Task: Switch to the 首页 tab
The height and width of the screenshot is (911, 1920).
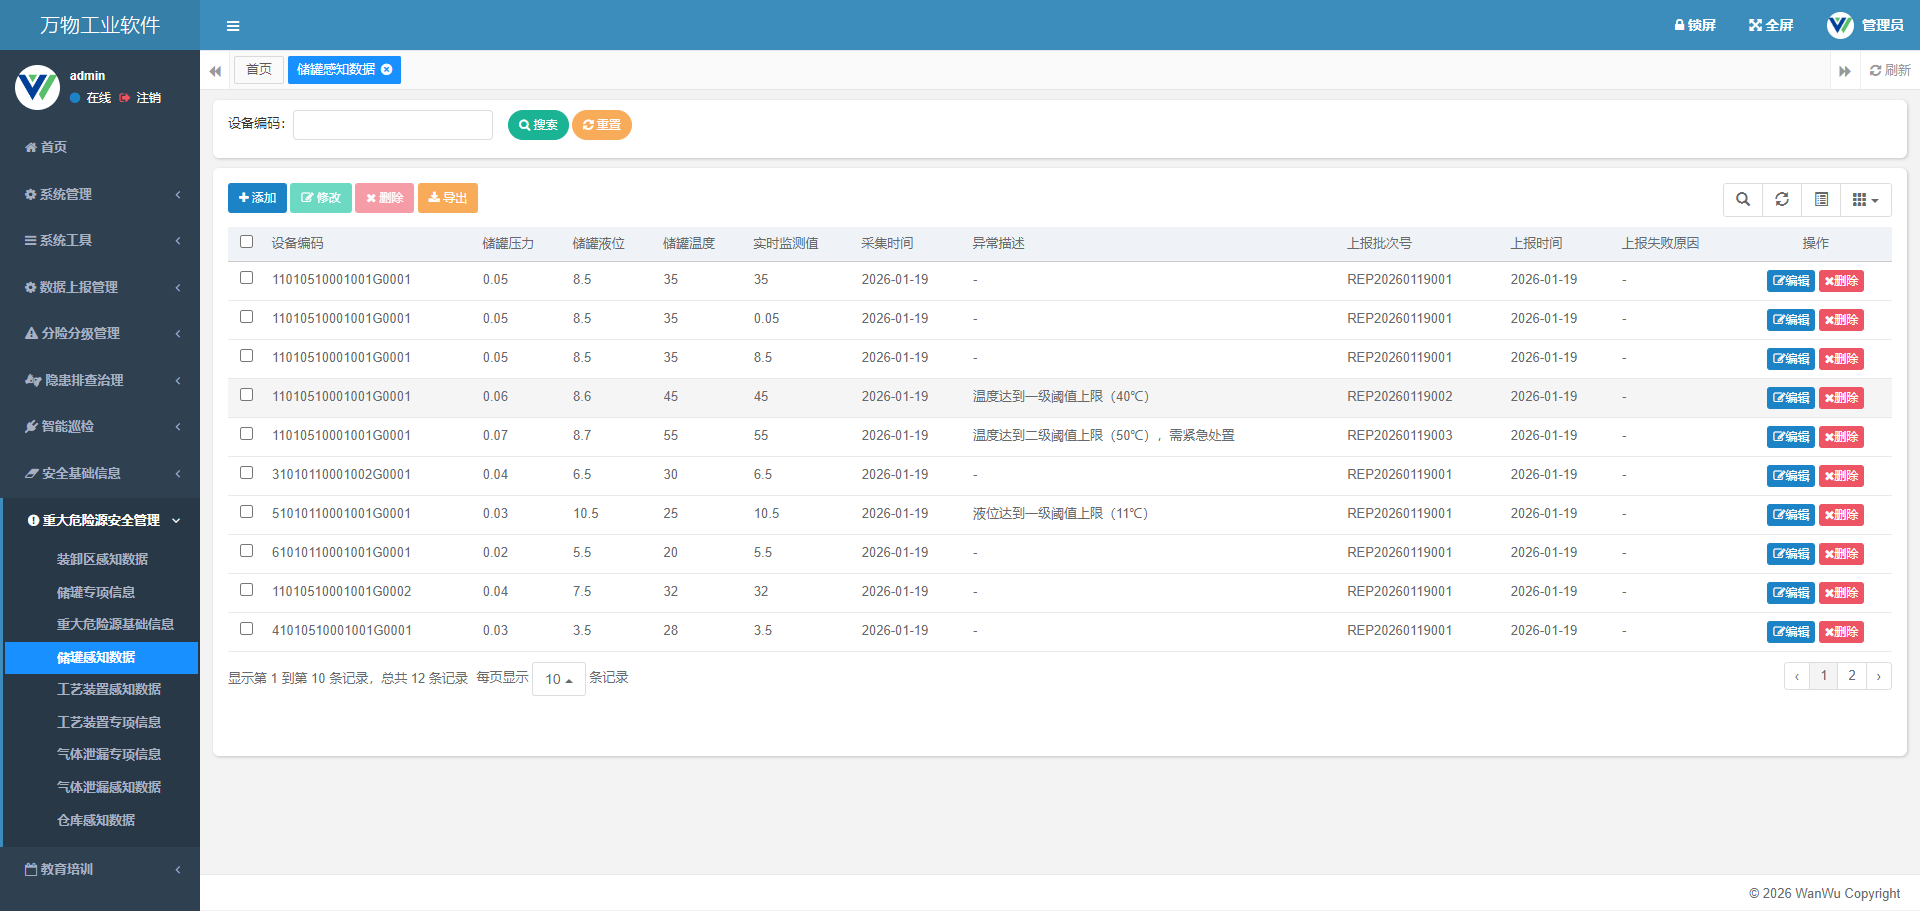Action: 259,70
